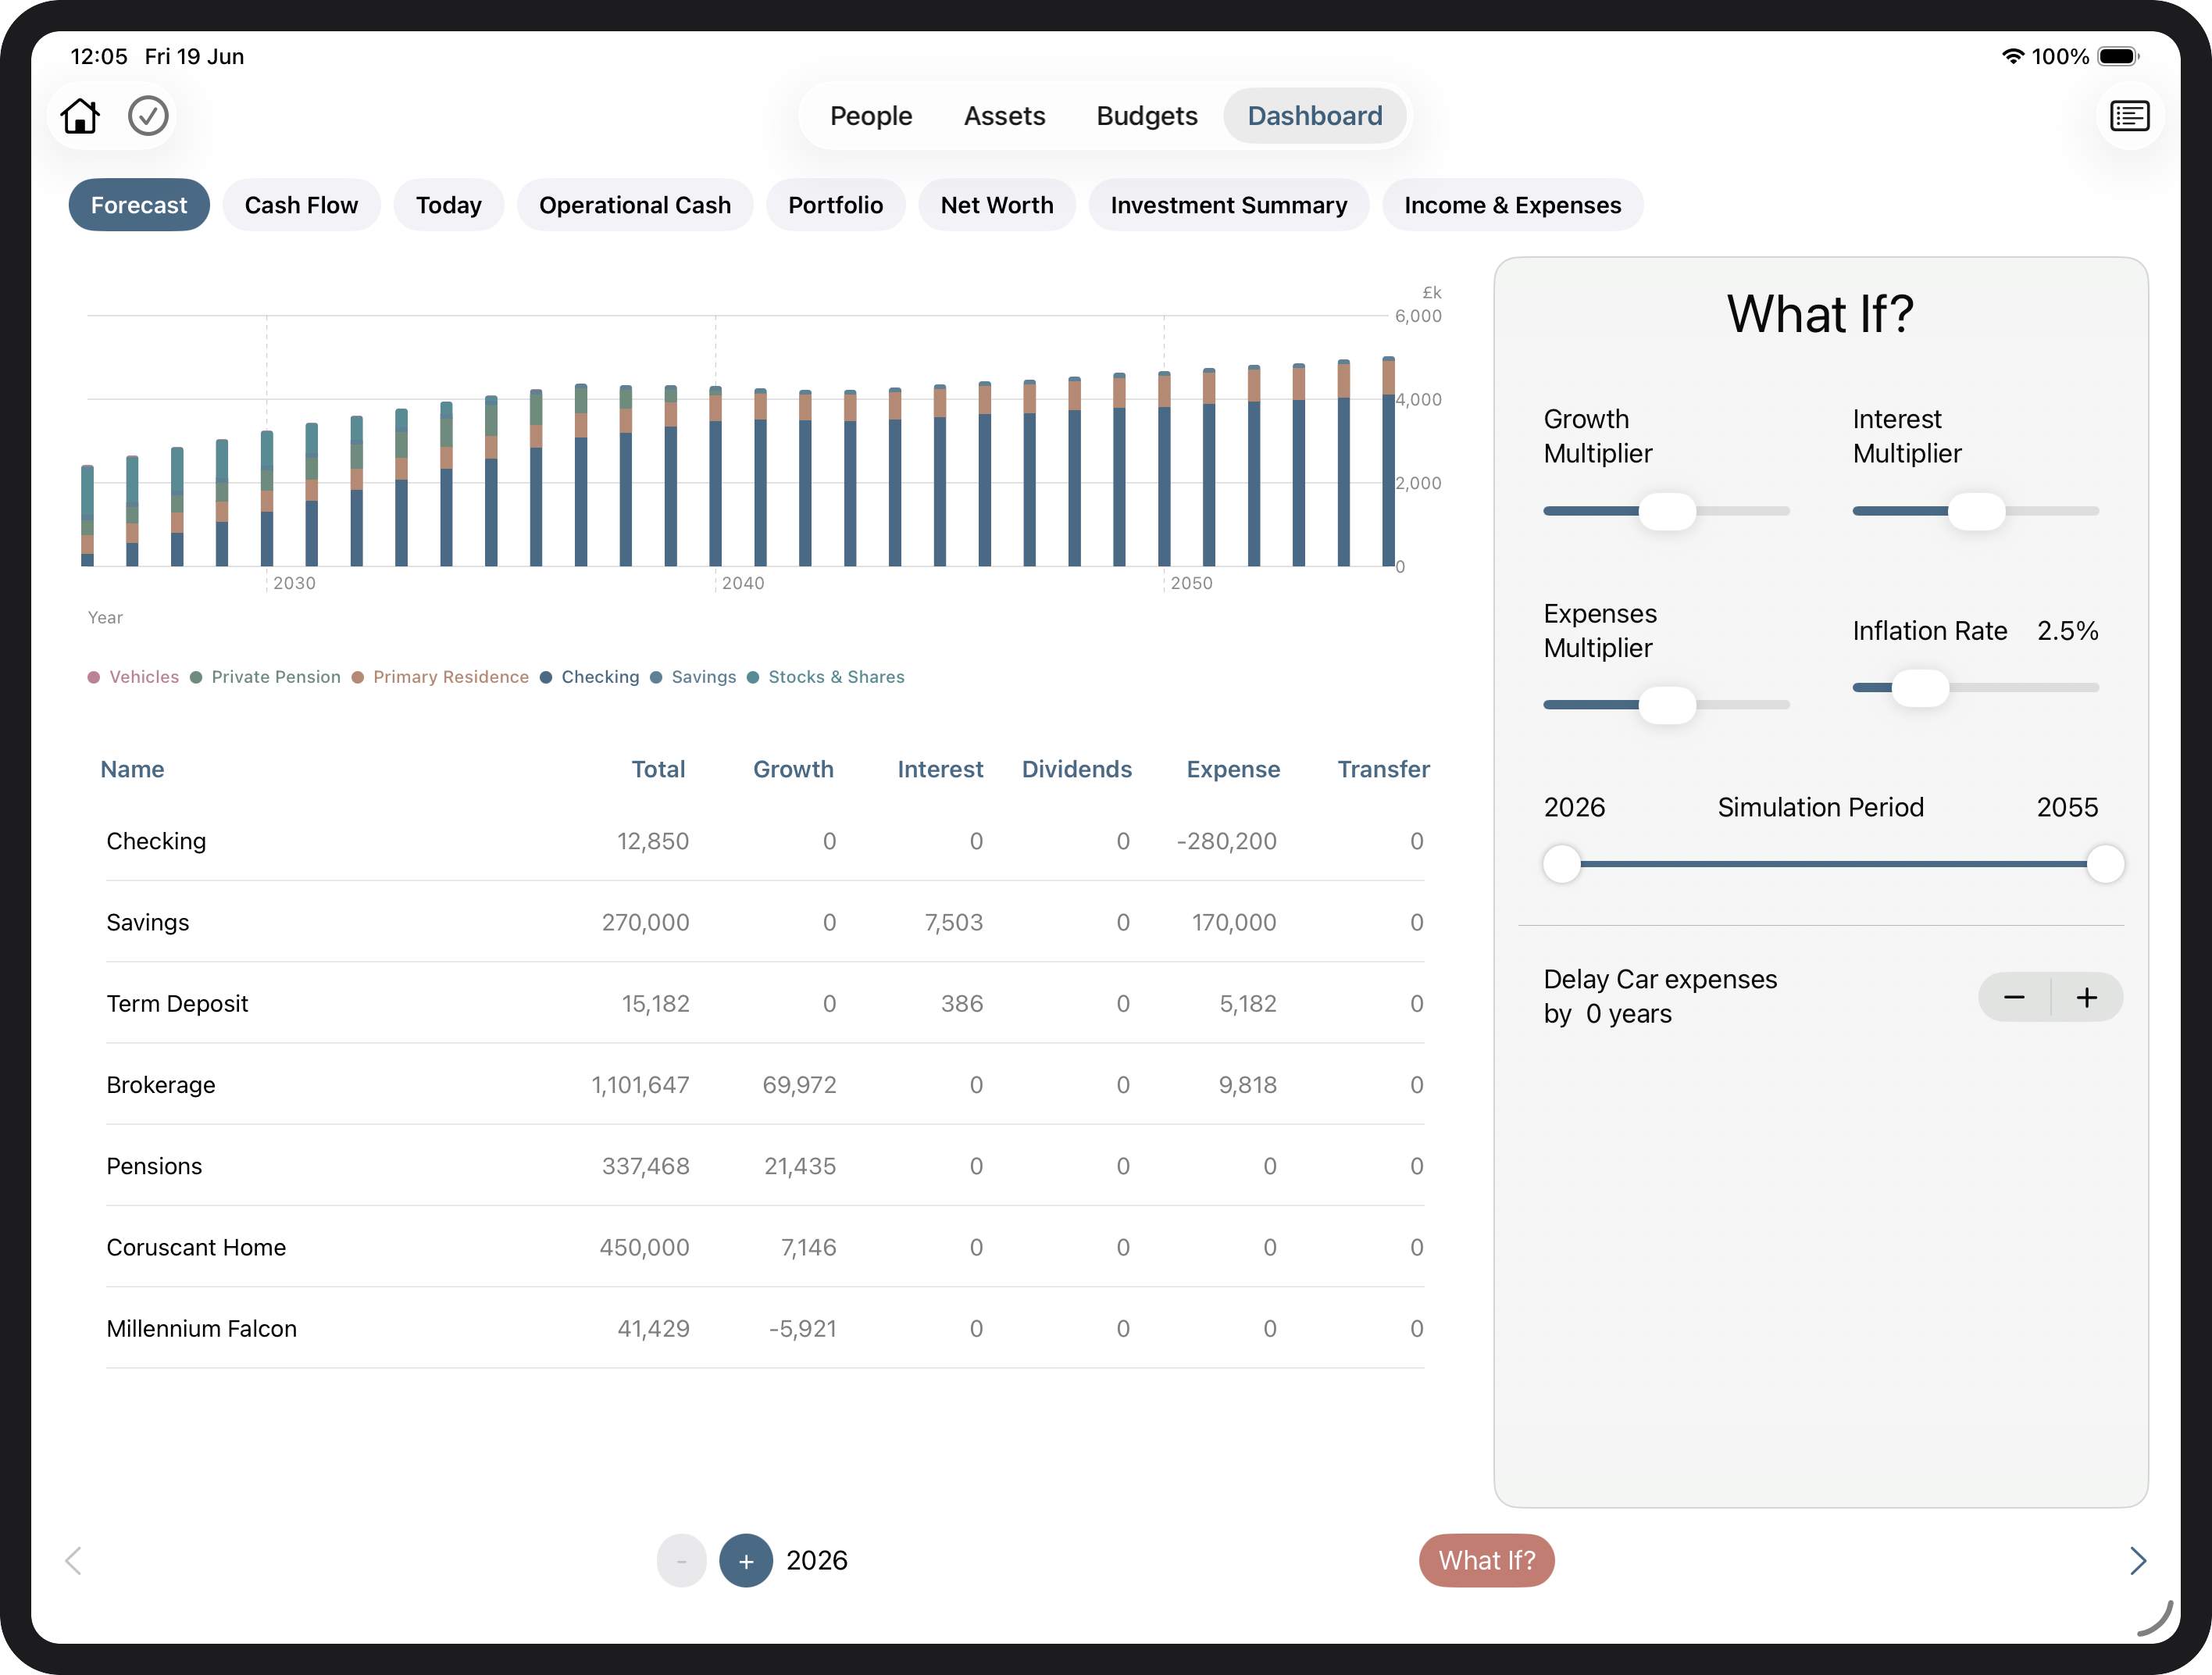Click the last bar in the forecast chart
The image size is (2212, 1675).
click(x=1388, y=461)
